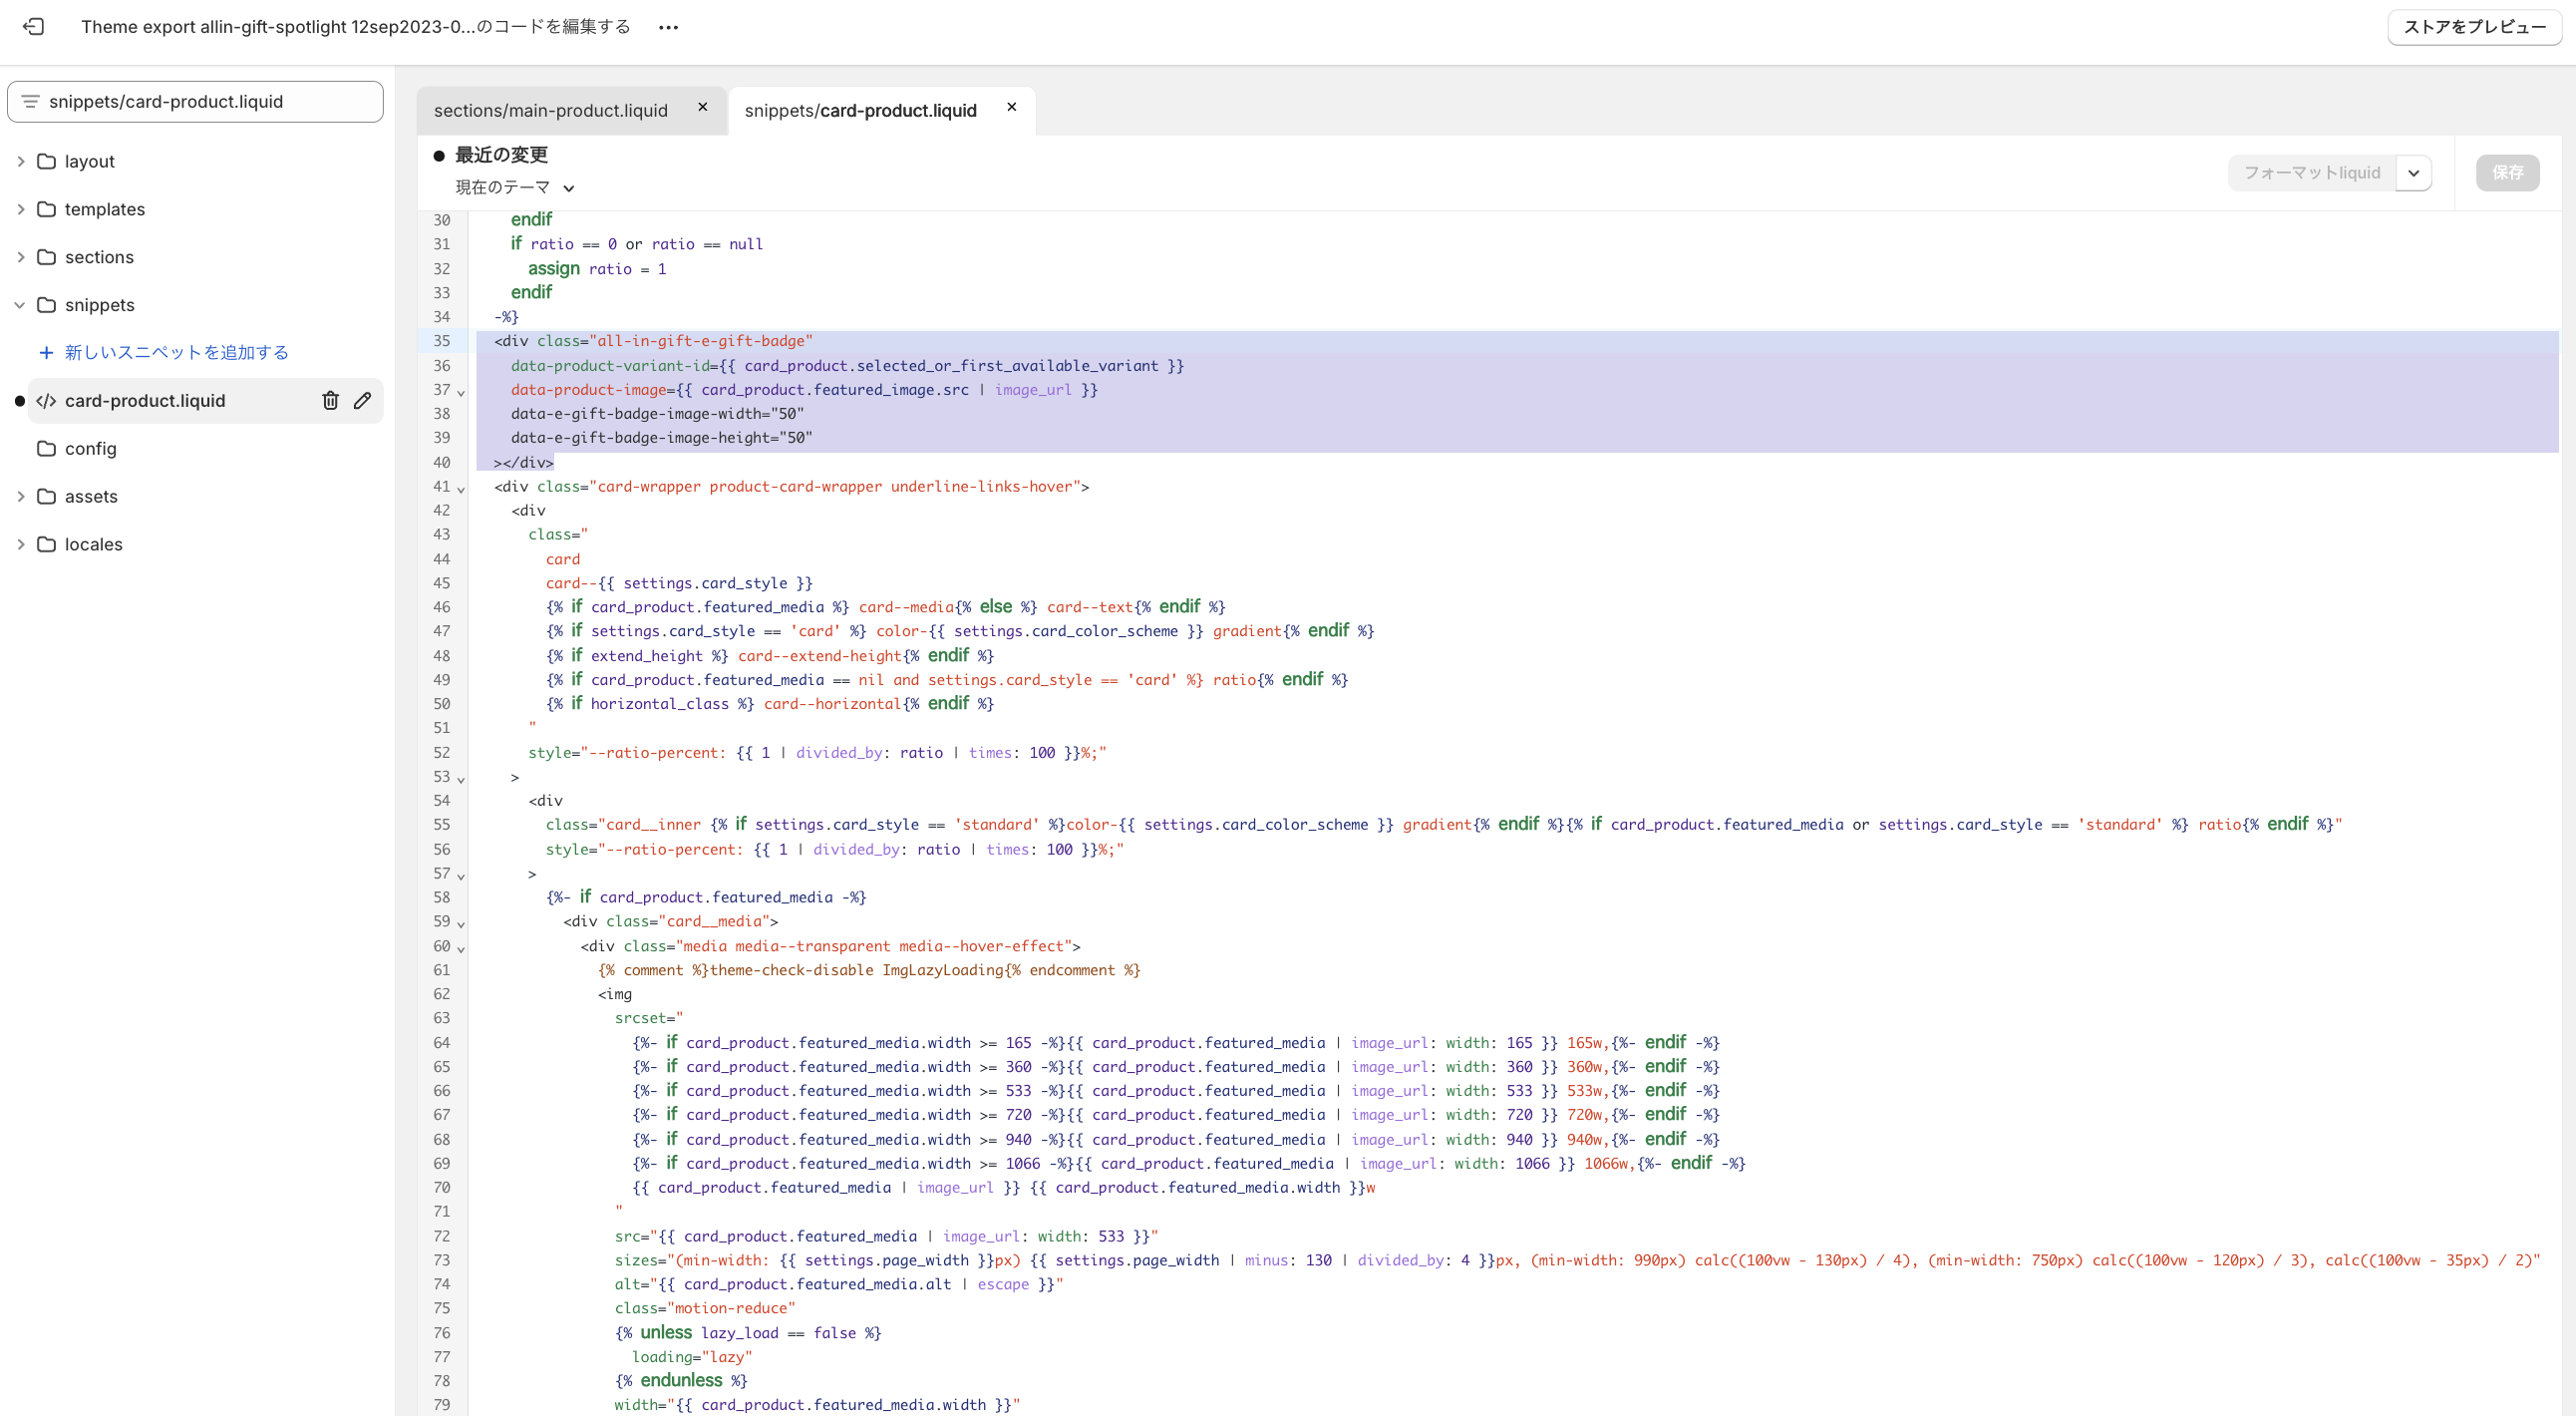This screenshot has height=1416, width=2576.
Task: Open the 現在のテーマ version dropdown
Action: [514, 188]
